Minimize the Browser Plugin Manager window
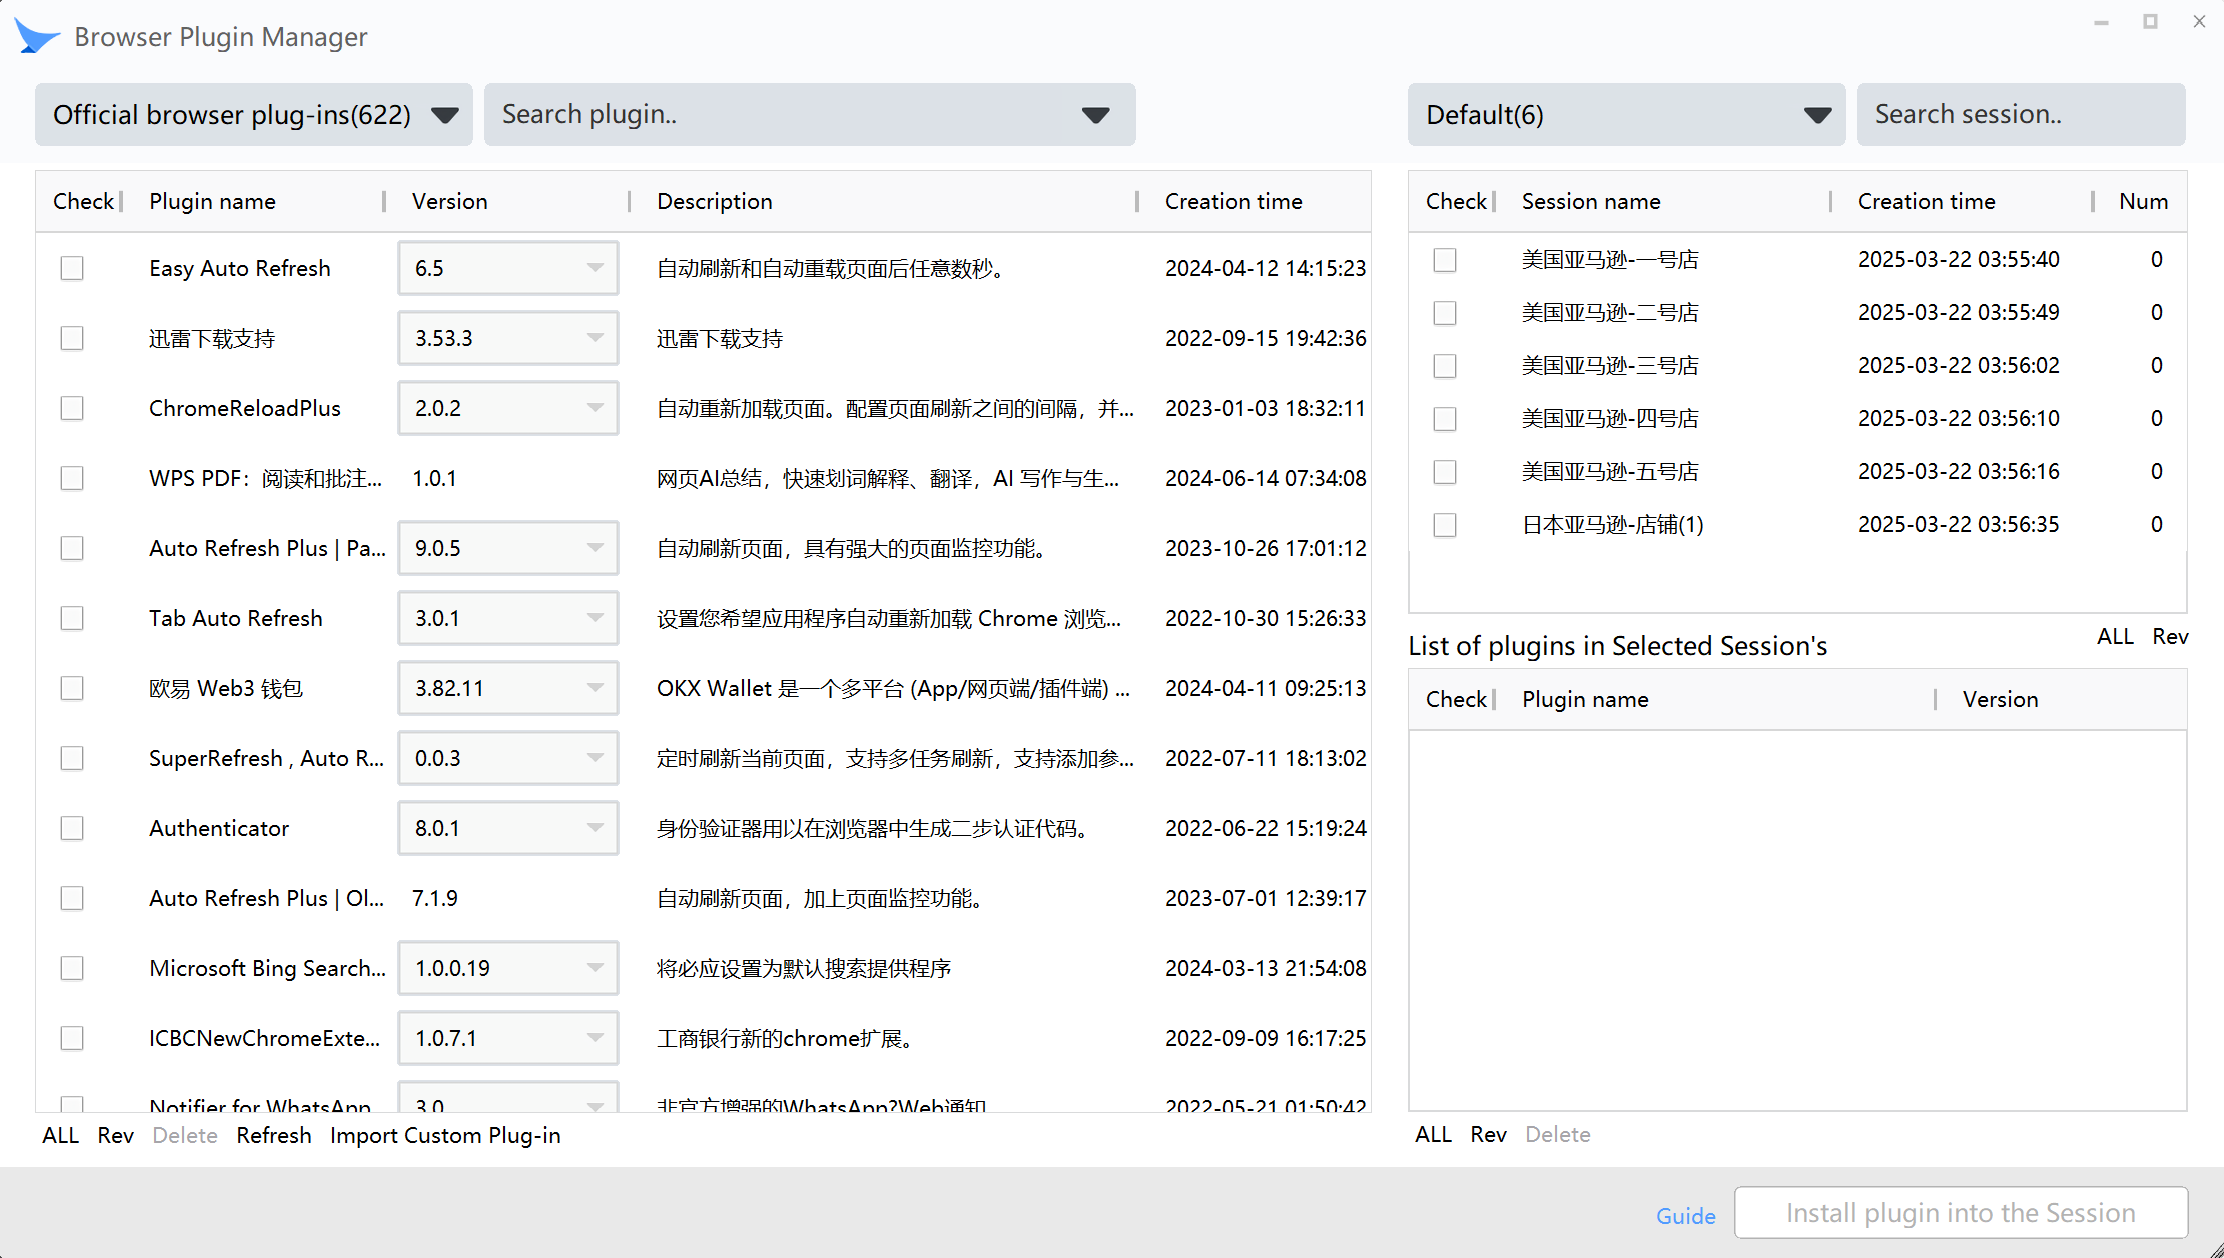This screenshot has height=1258, width=2224. [x=2101, y=22]
